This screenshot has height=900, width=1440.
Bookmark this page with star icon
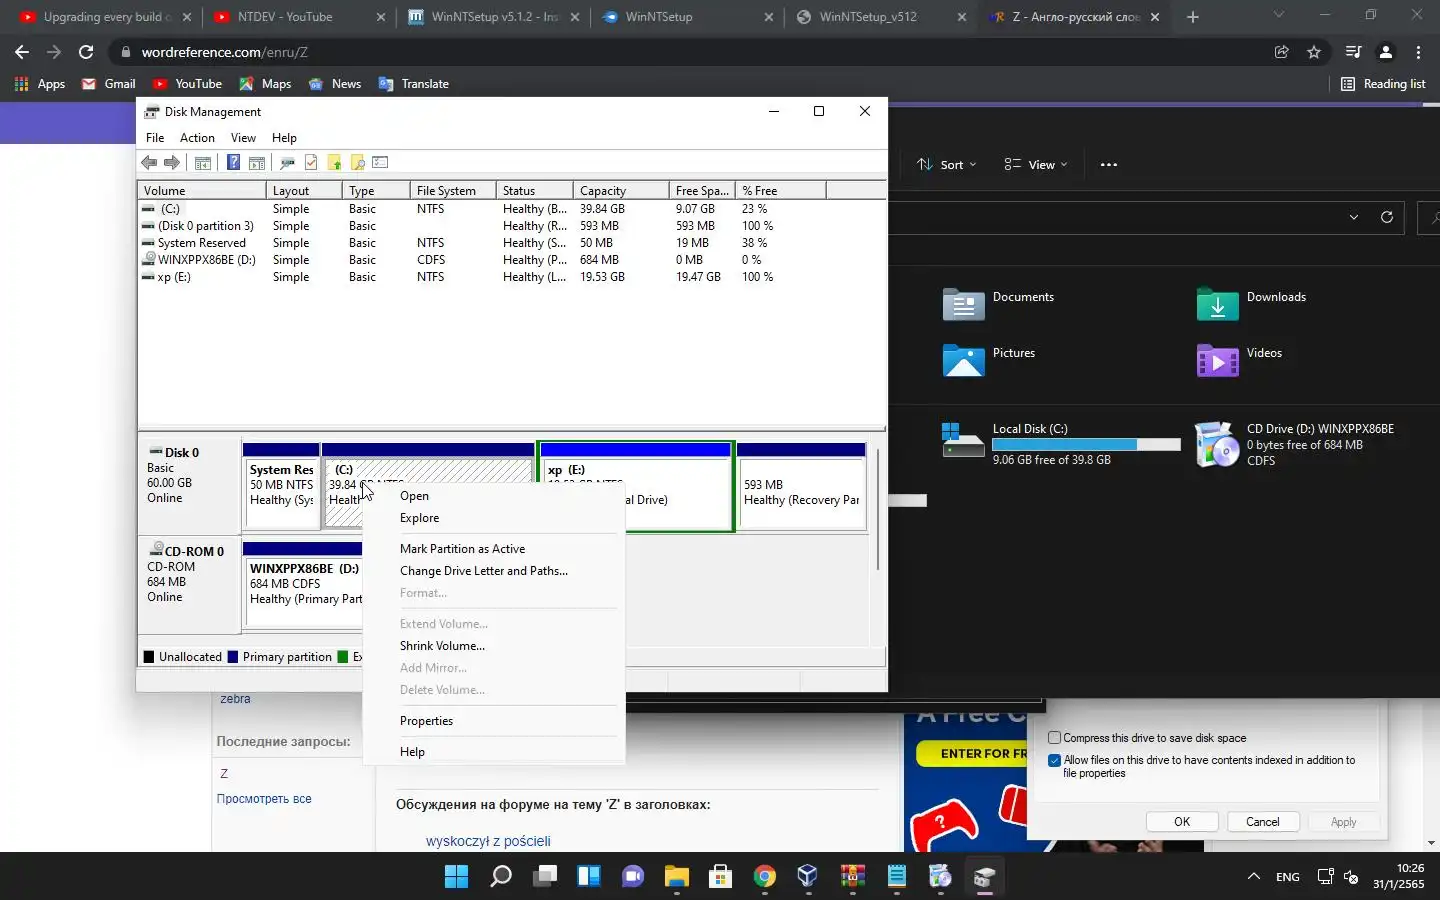(x=1314, y=52)
